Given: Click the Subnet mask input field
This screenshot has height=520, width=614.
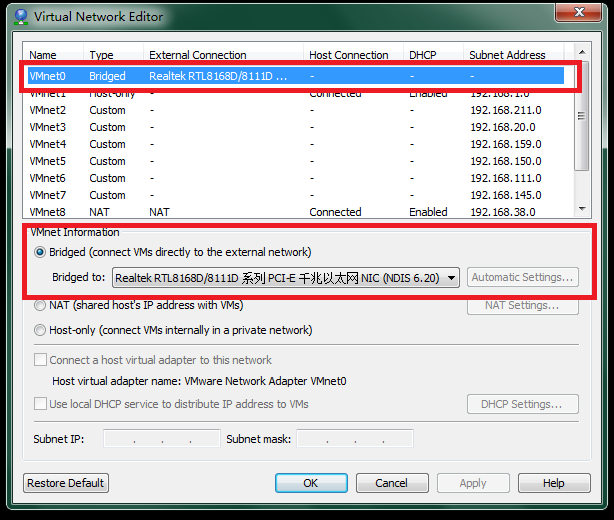Looking at the screenshot, I should (x=355, y=439).
